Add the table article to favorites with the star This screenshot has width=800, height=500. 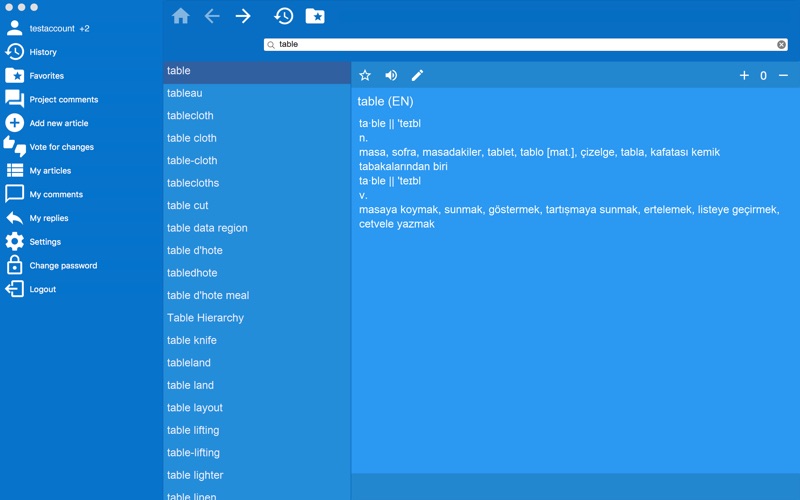pyautogui.click(x=365, y=76)
